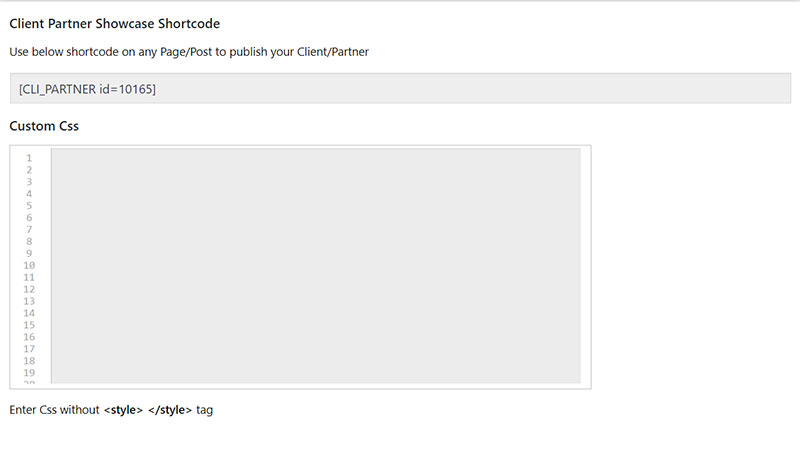800x453 pixels.
Task: Click the Client Partner Showcase Shortcode heading
Action: (115, 23)
